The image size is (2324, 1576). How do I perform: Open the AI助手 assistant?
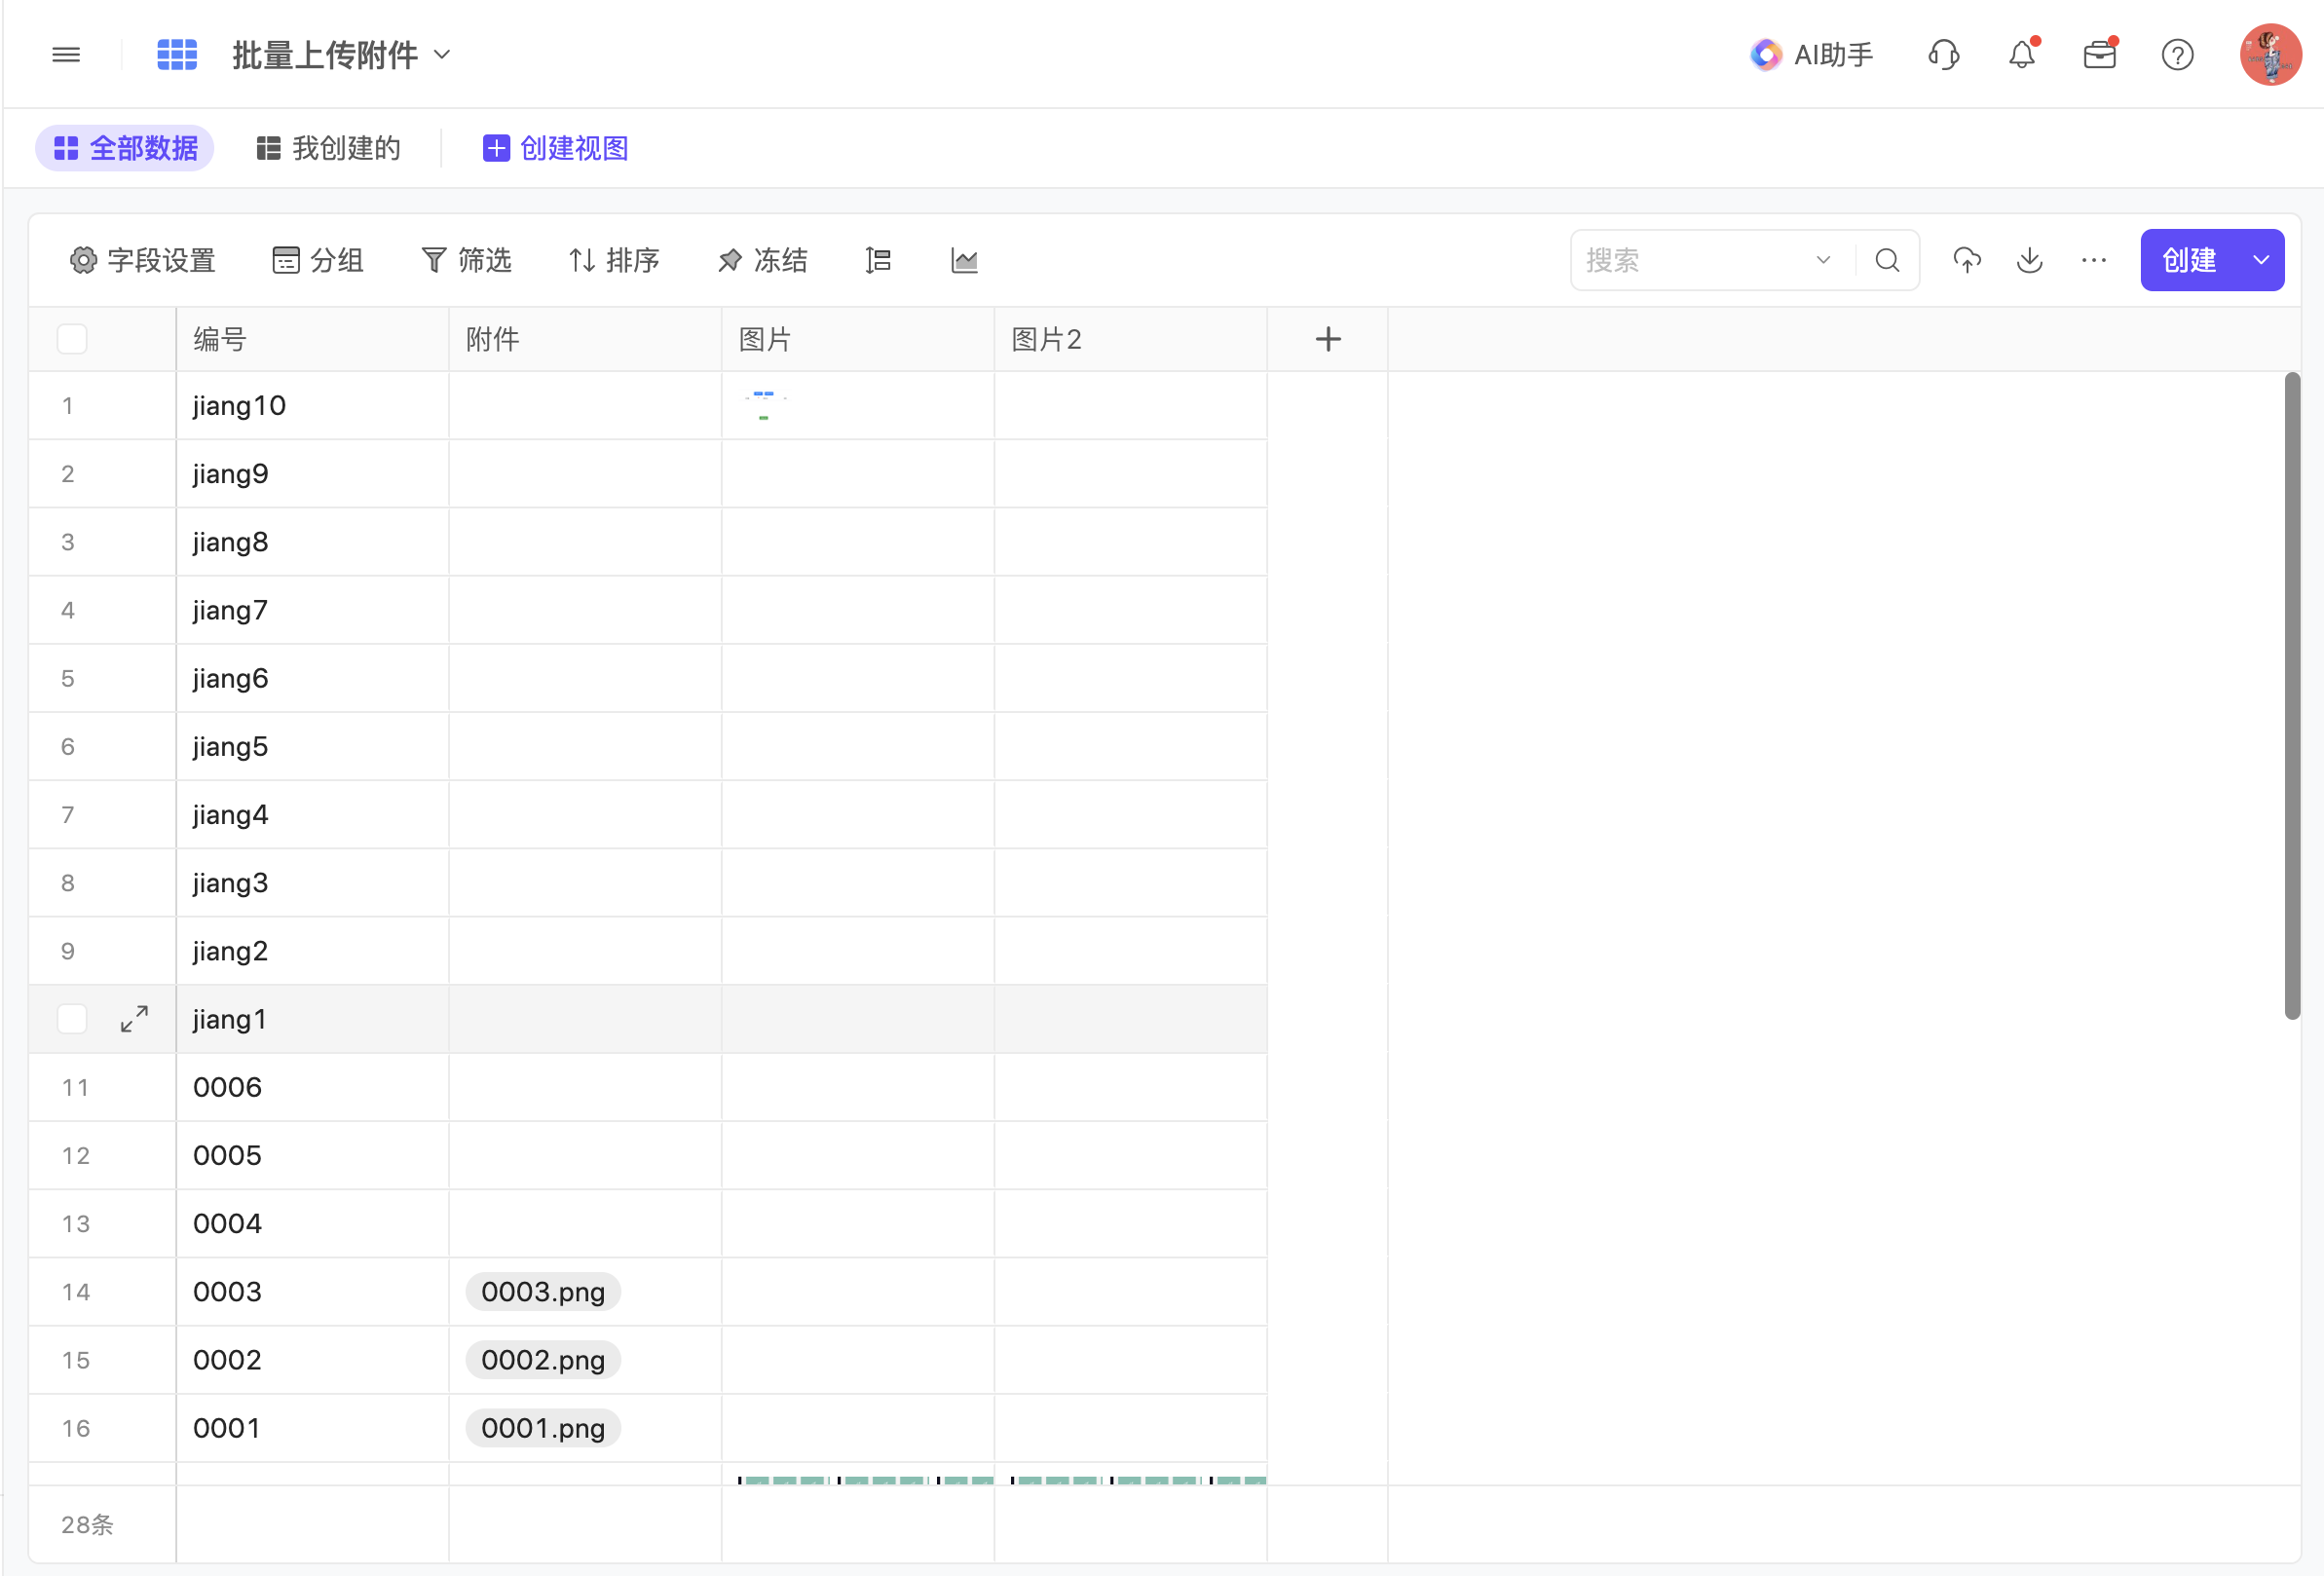[x=1811, y=55]
